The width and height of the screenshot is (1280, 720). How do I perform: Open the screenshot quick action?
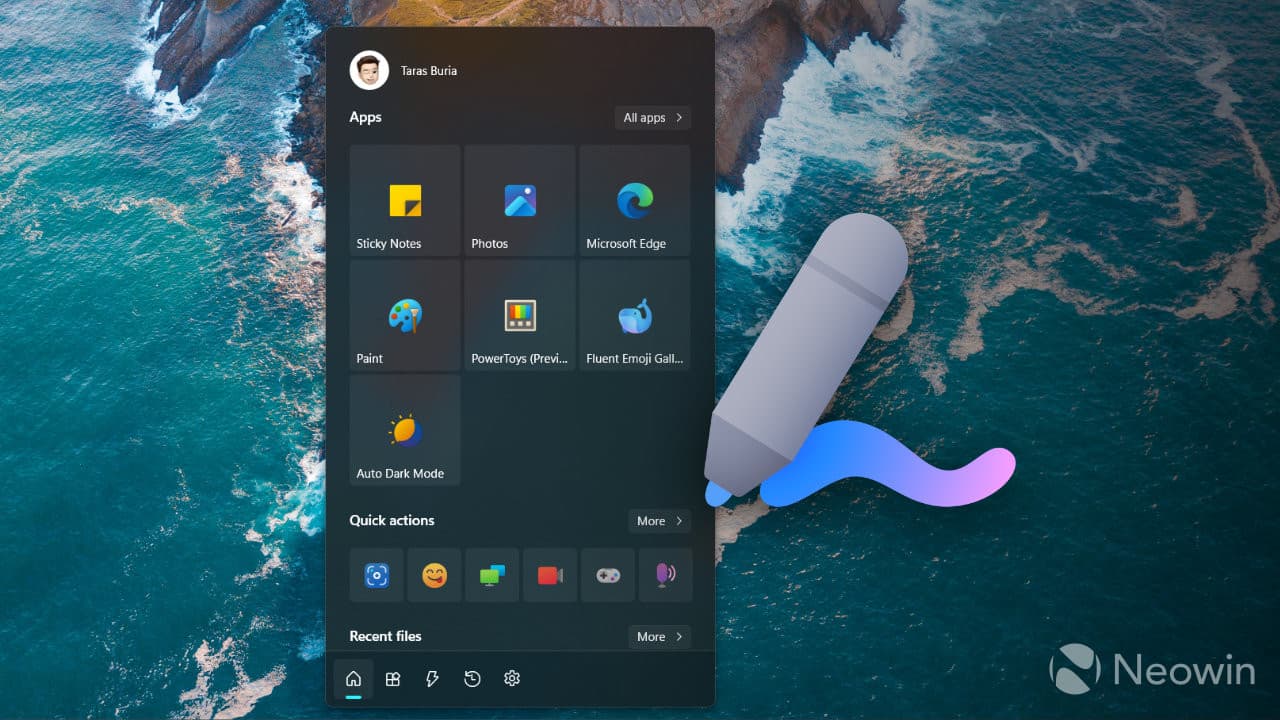pos(376,575)
